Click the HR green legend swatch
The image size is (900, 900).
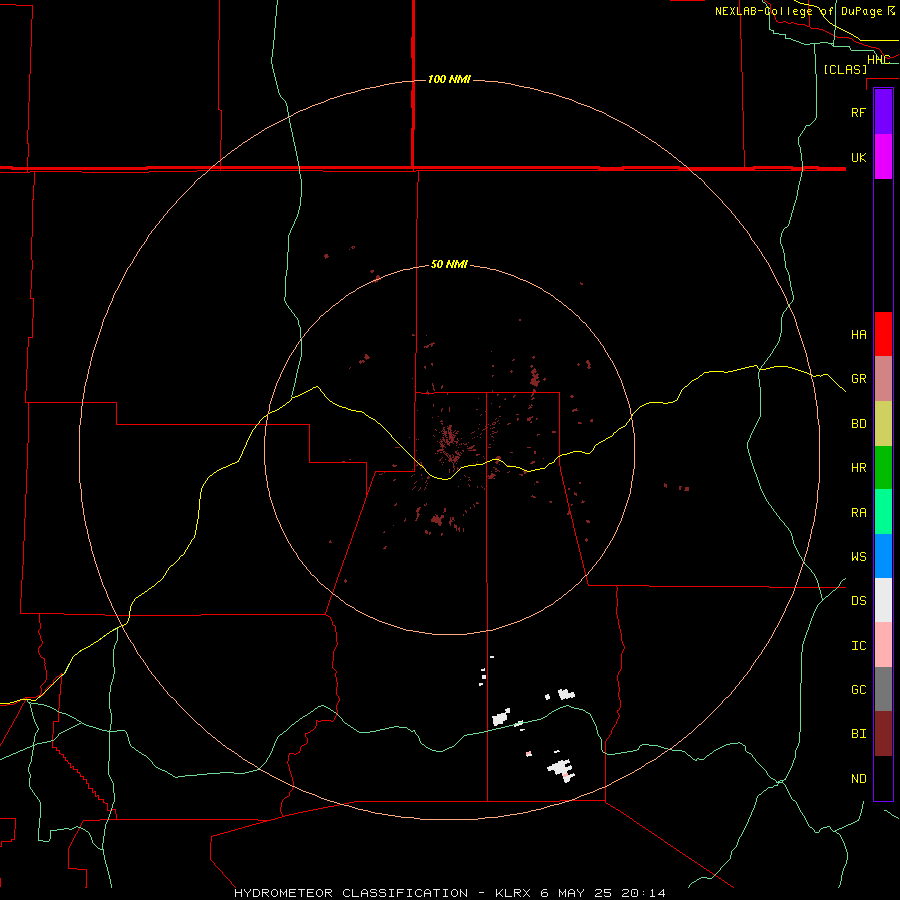(883, 468)
